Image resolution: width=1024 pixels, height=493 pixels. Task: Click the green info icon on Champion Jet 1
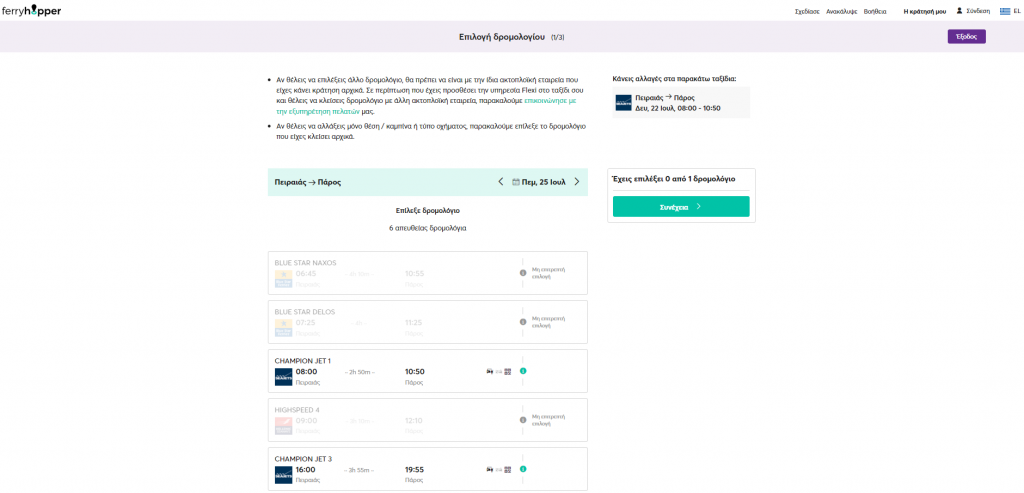(x=523, y=371)
